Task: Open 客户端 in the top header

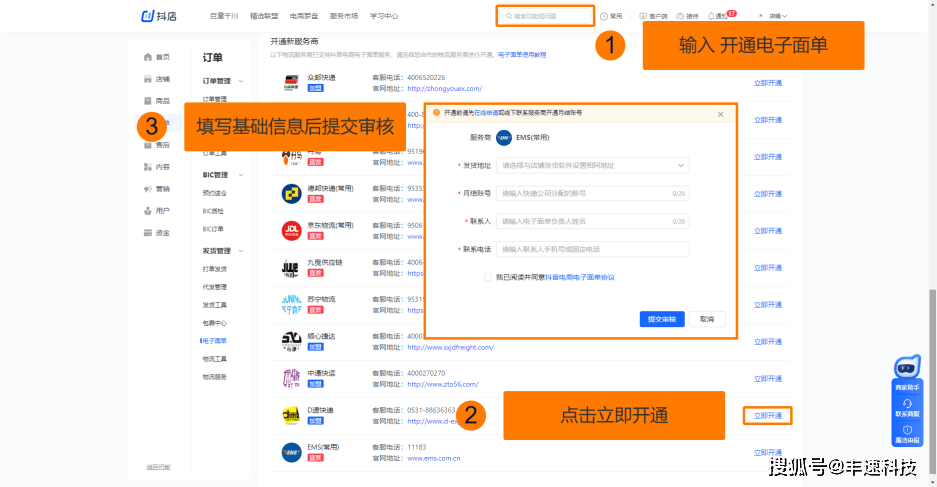Action: [x=653, y=16]
